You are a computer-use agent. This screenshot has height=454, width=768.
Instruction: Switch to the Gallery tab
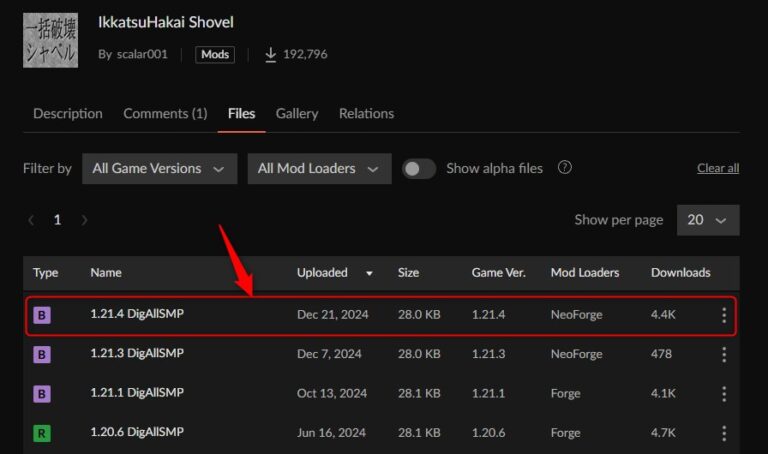(297, 114)
